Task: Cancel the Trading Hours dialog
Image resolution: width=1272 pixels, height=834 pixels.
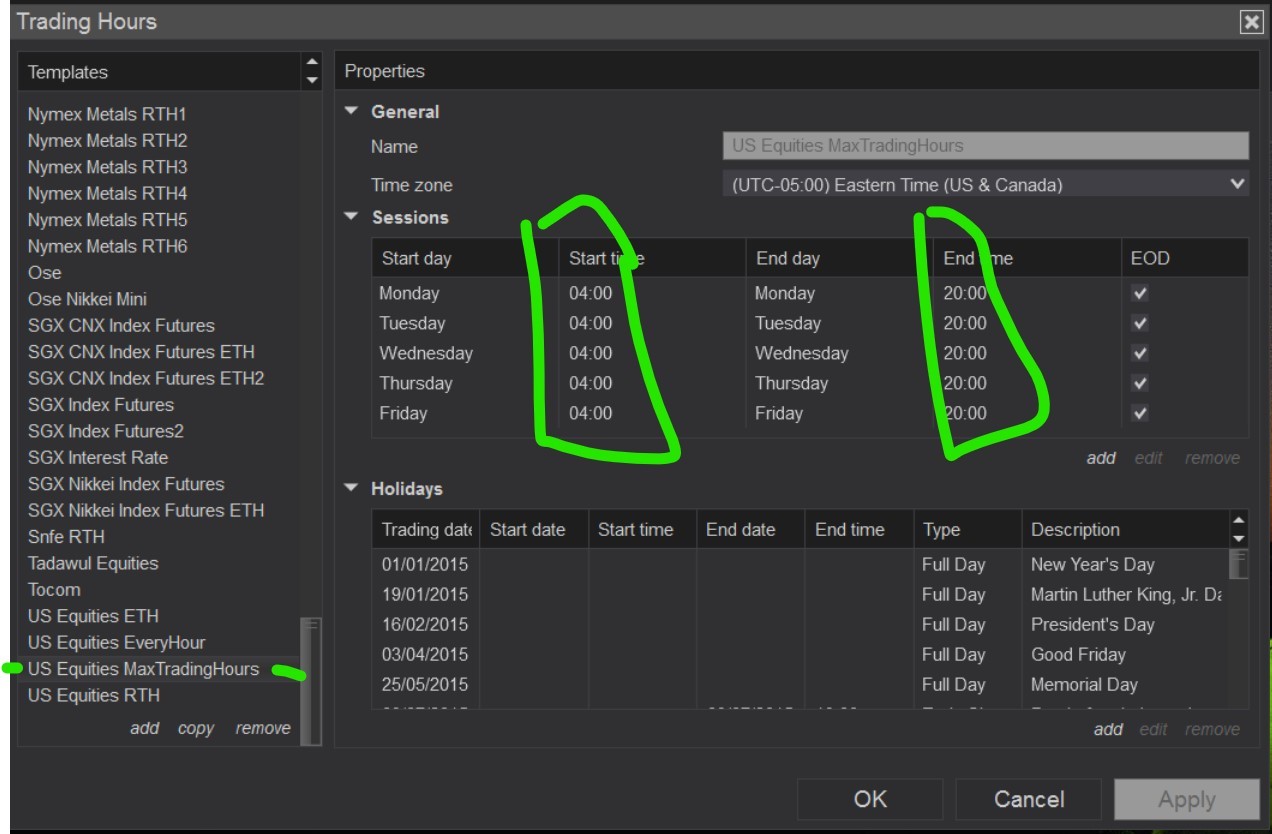Action: (1028, 799)
